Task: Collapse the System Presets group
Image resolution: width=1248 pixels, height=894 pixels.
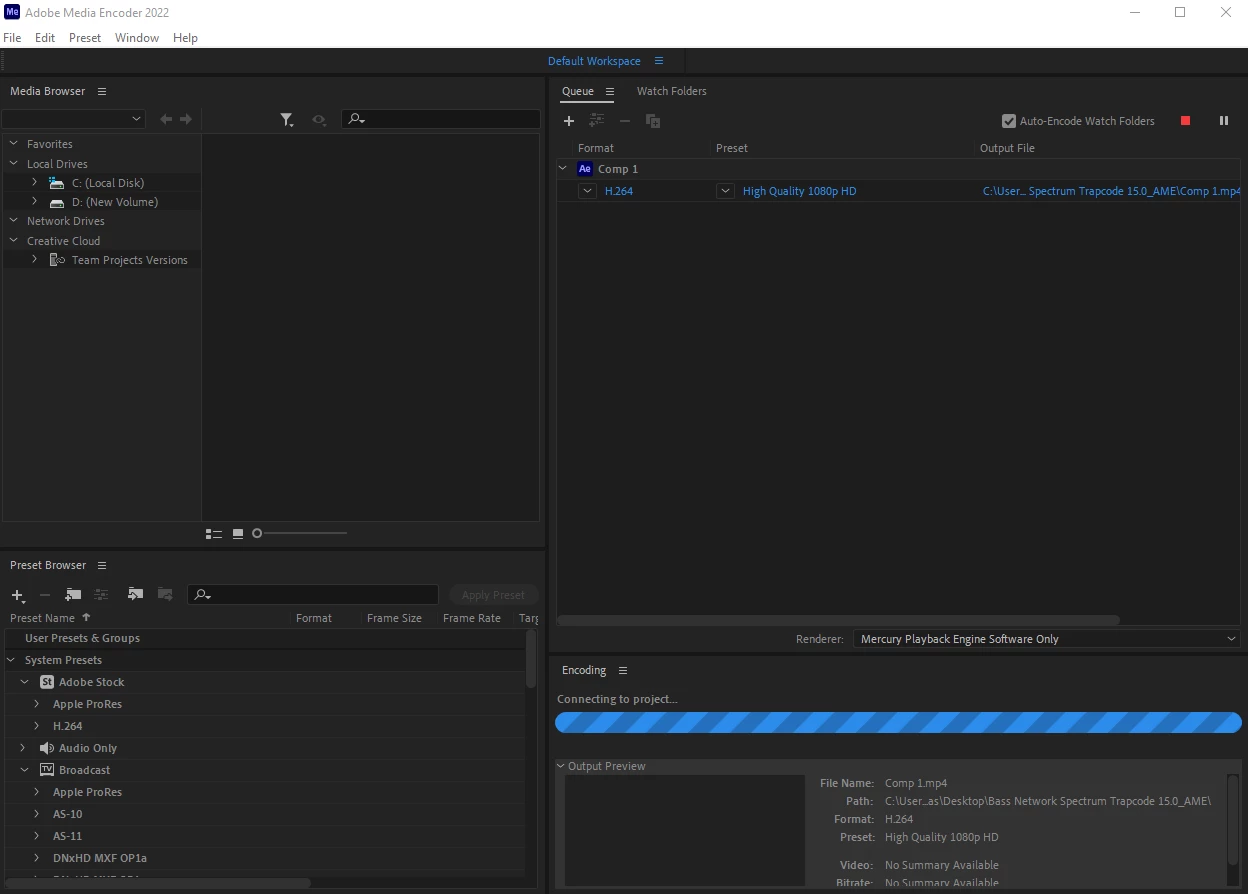Action: 12,660
